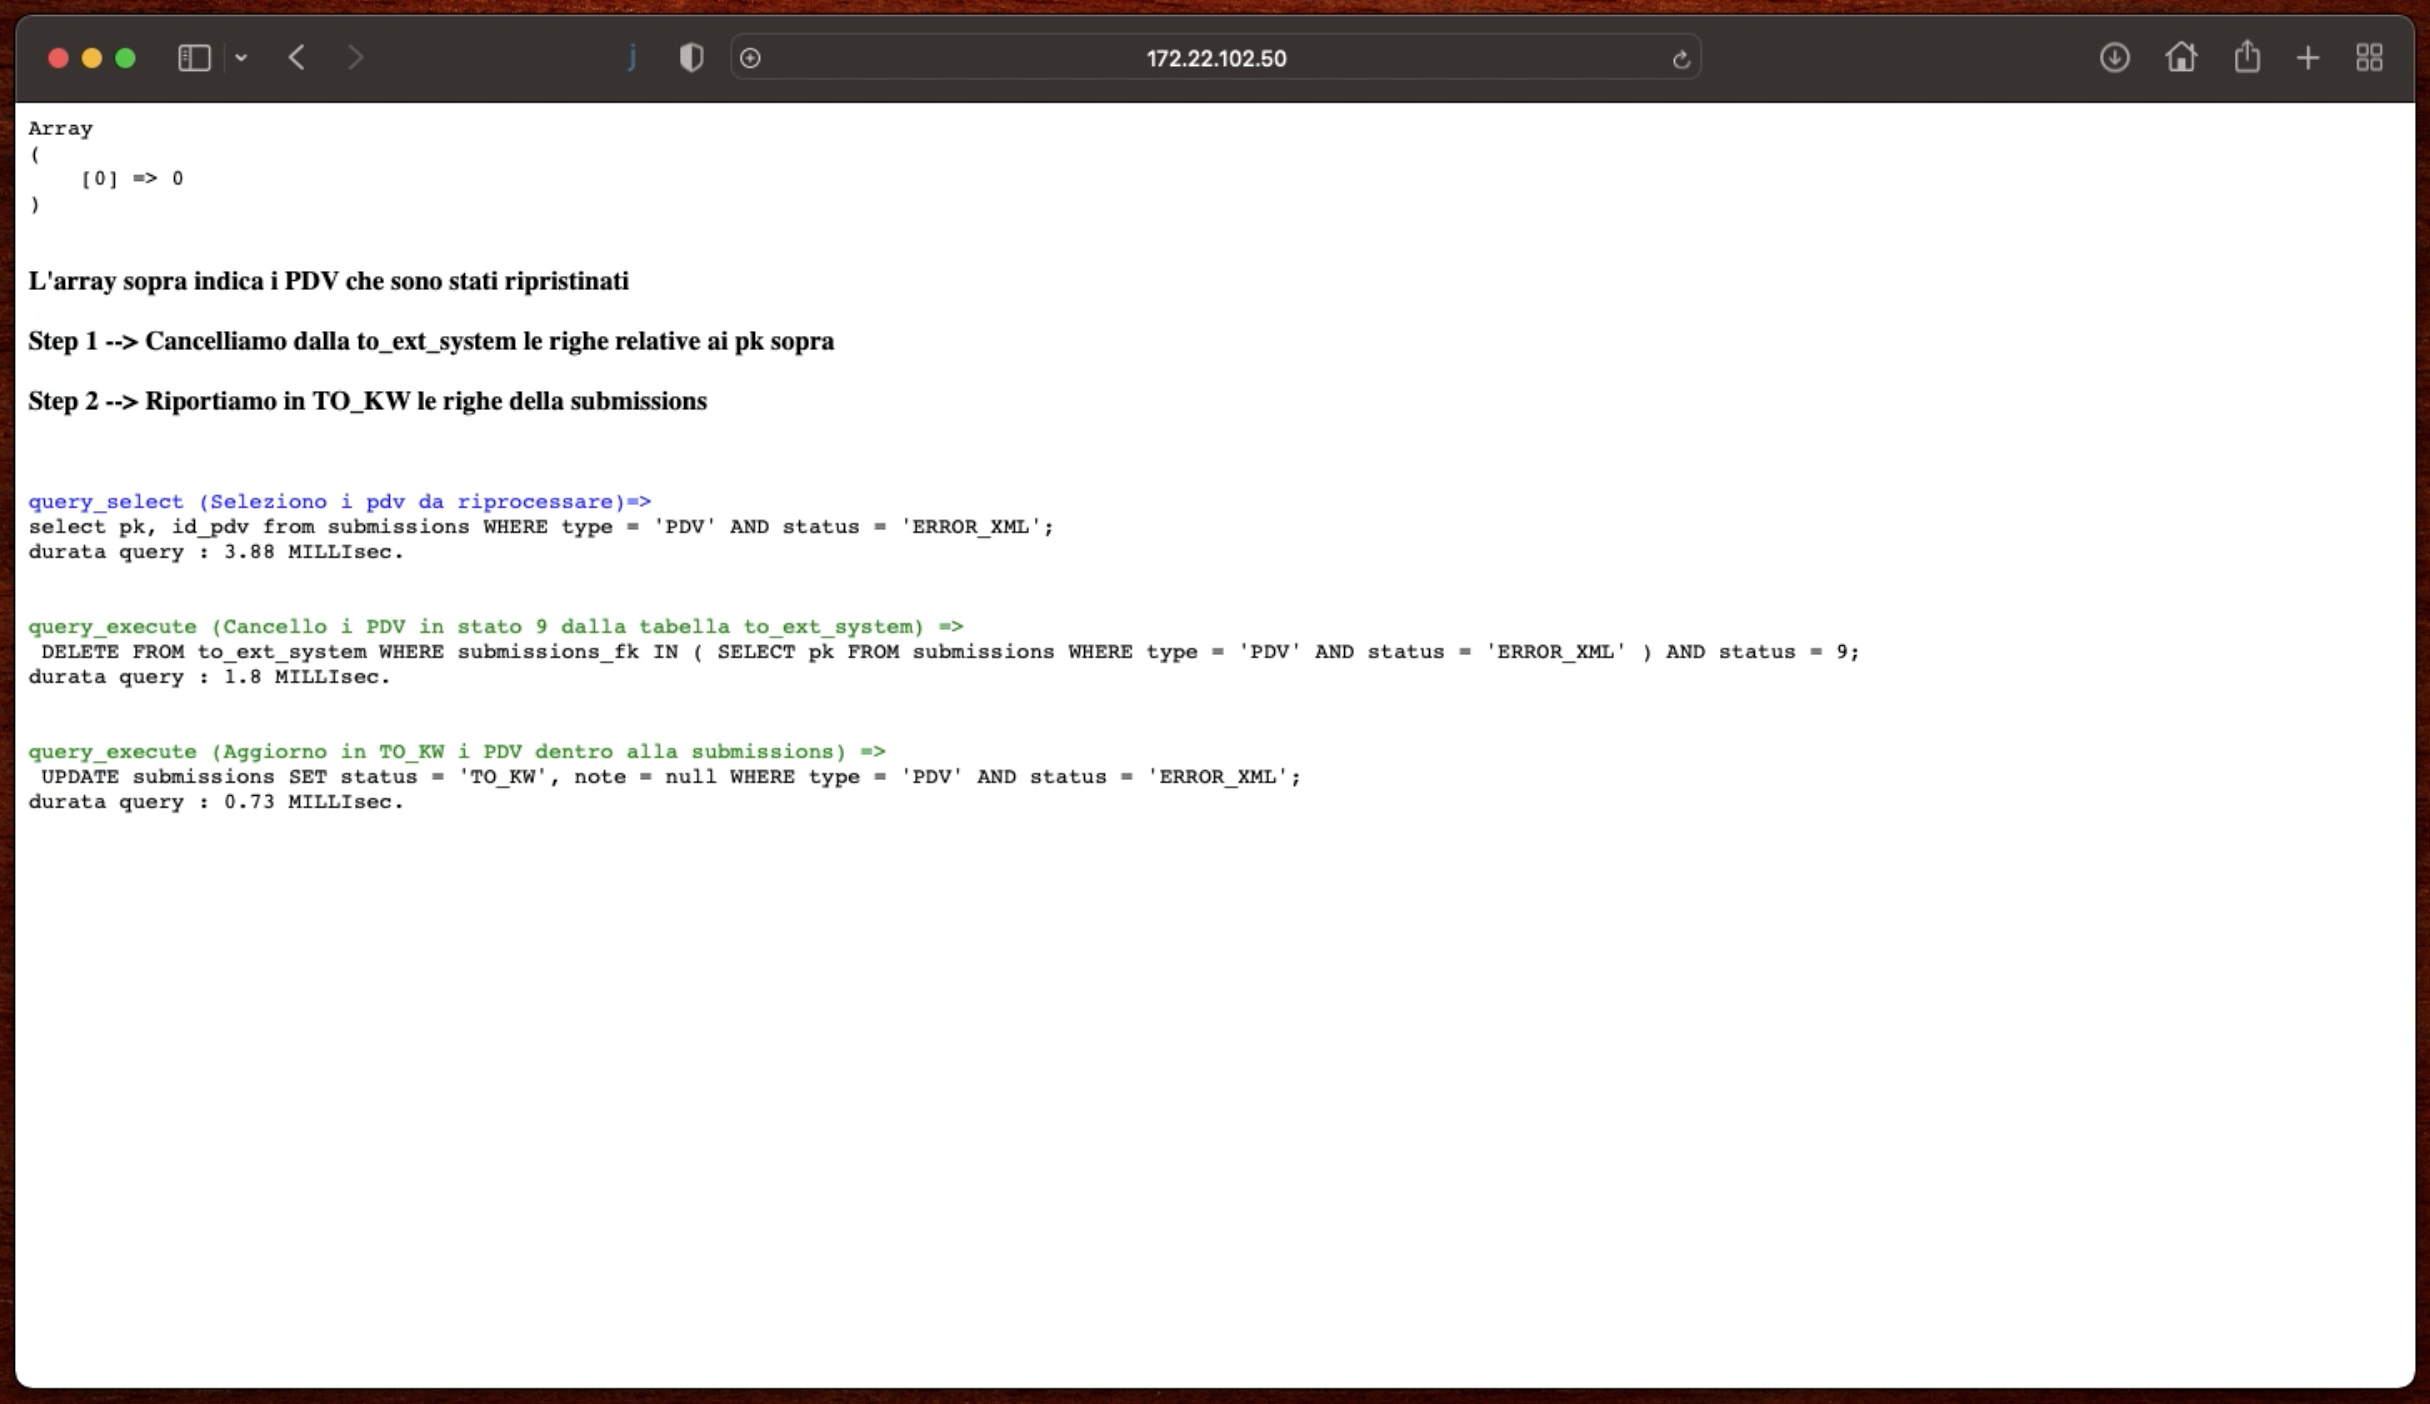
Task: Open the Privacy Report shield icon
Action: pos(691,58)
